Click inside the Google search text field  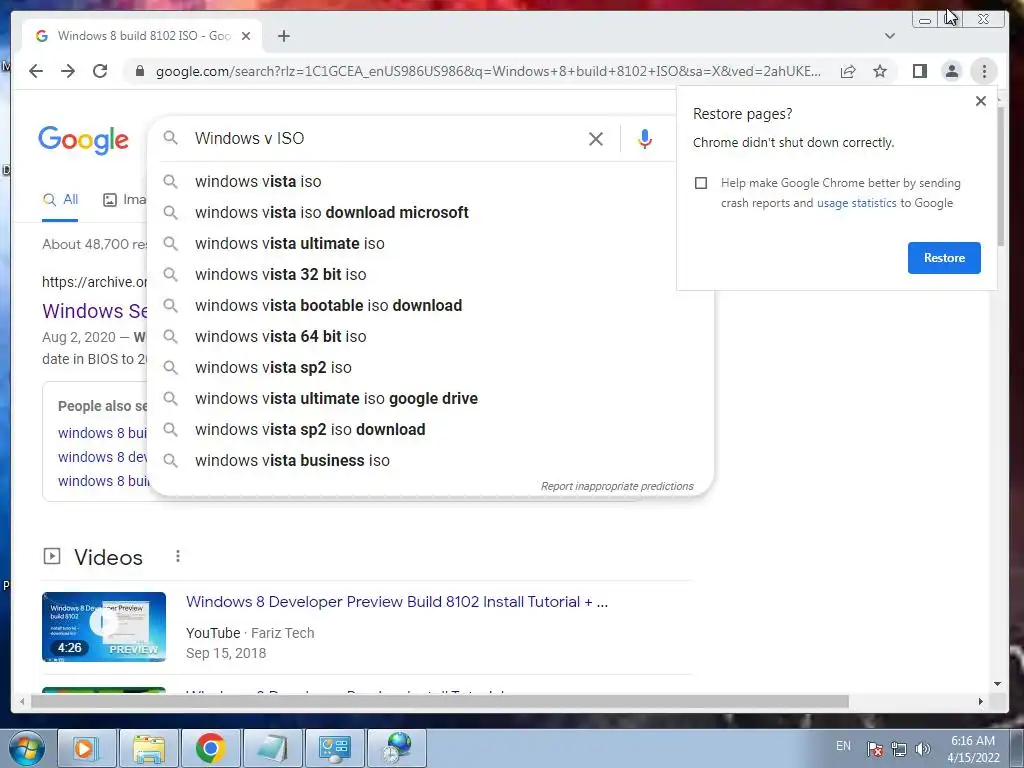(x=385, y=138)
